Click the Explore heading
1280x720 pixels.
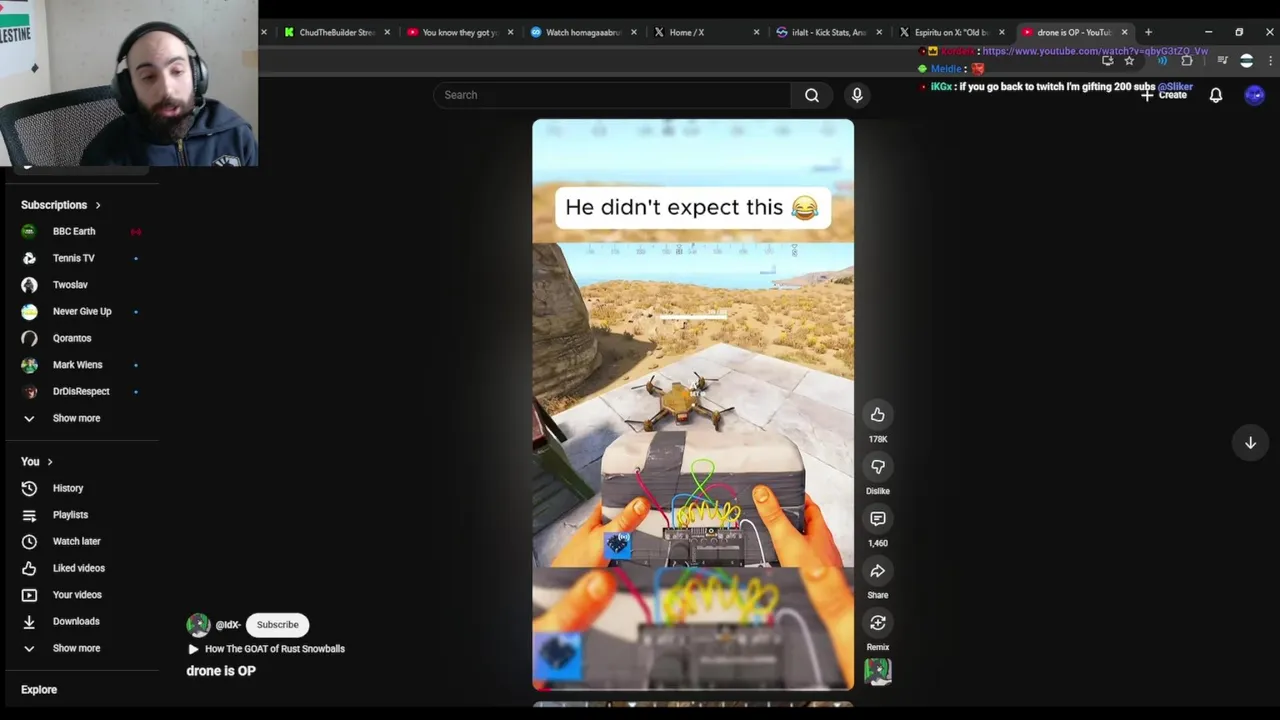[x=39, y=690]
